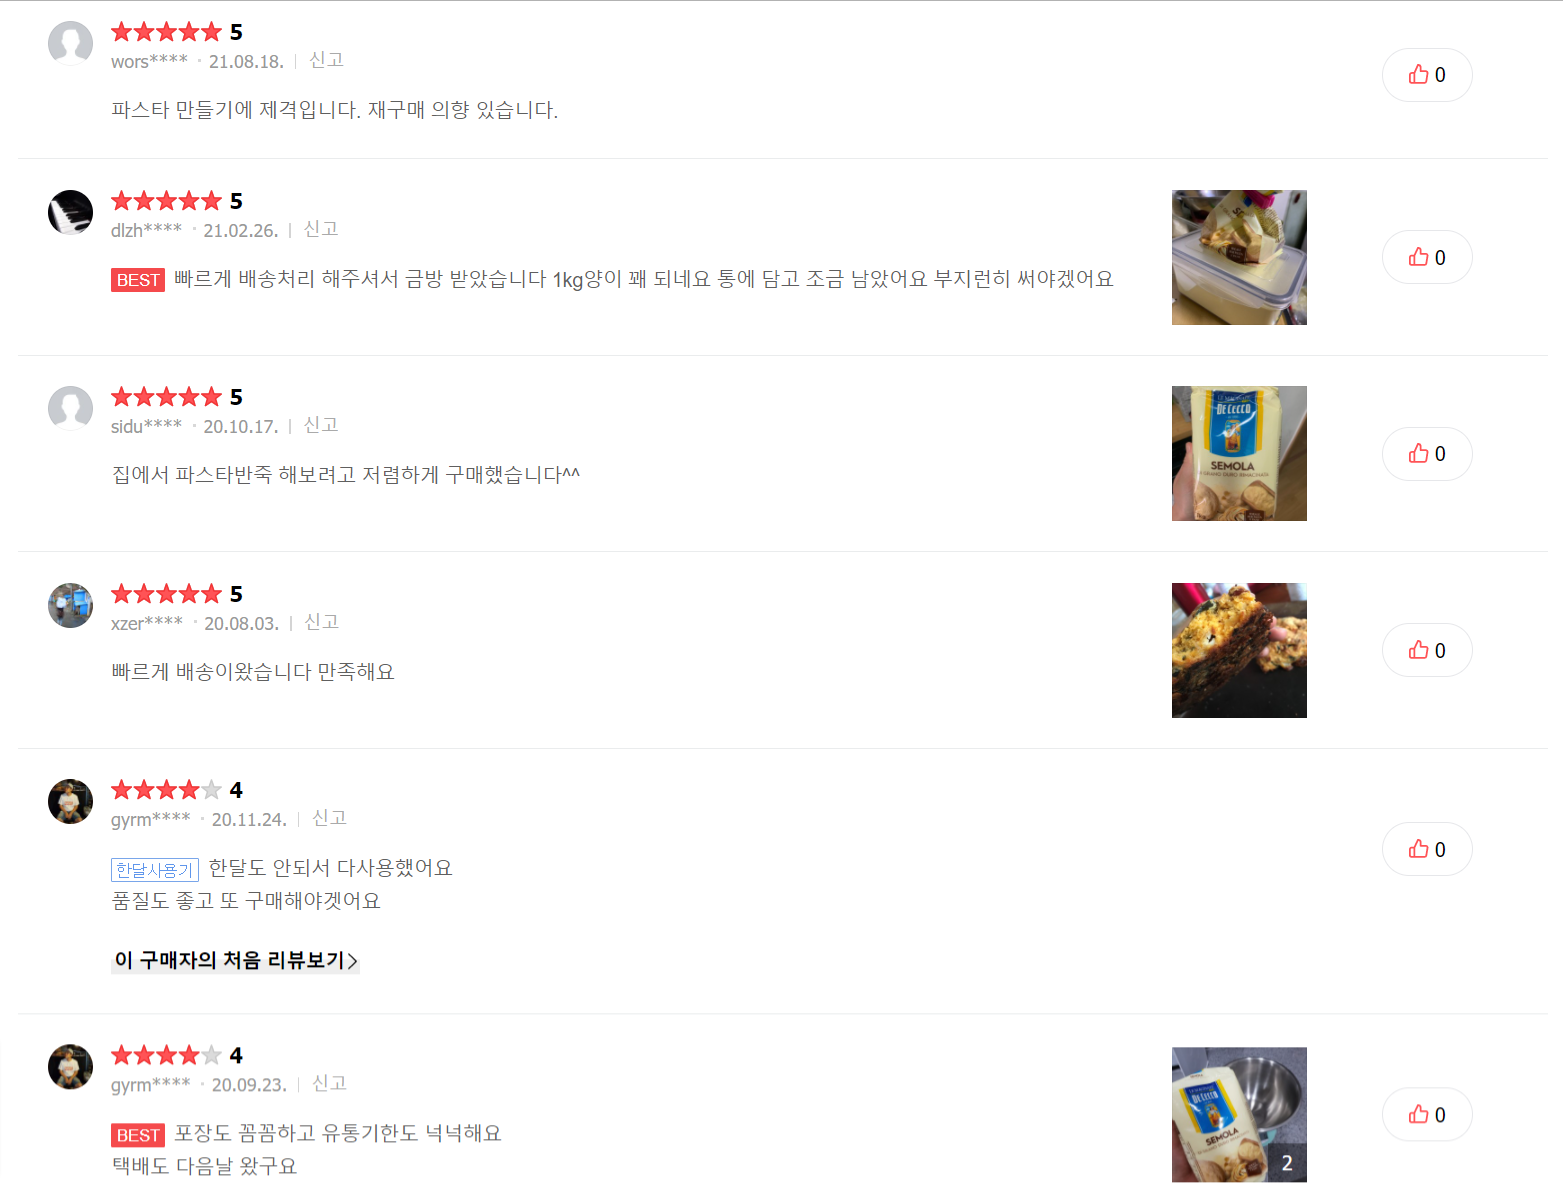This screenshot has height=1202, width=1563.
Task: Report the wors**** review via 신고
Action: 326,60
